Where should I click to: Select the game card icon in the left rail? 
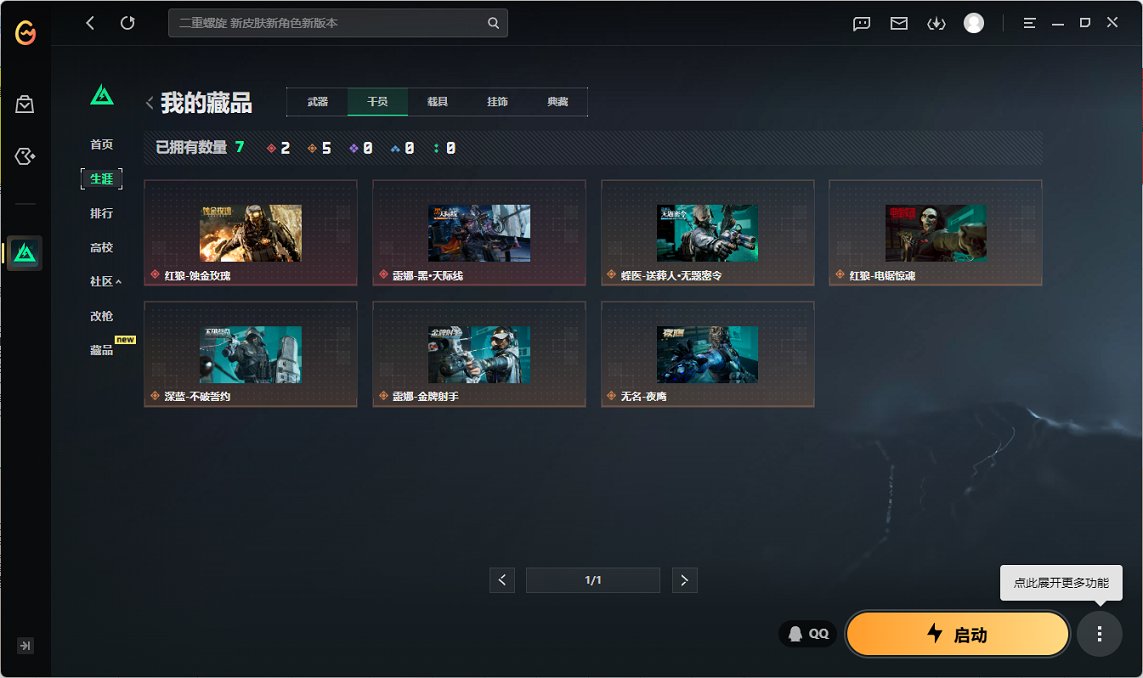24,156
